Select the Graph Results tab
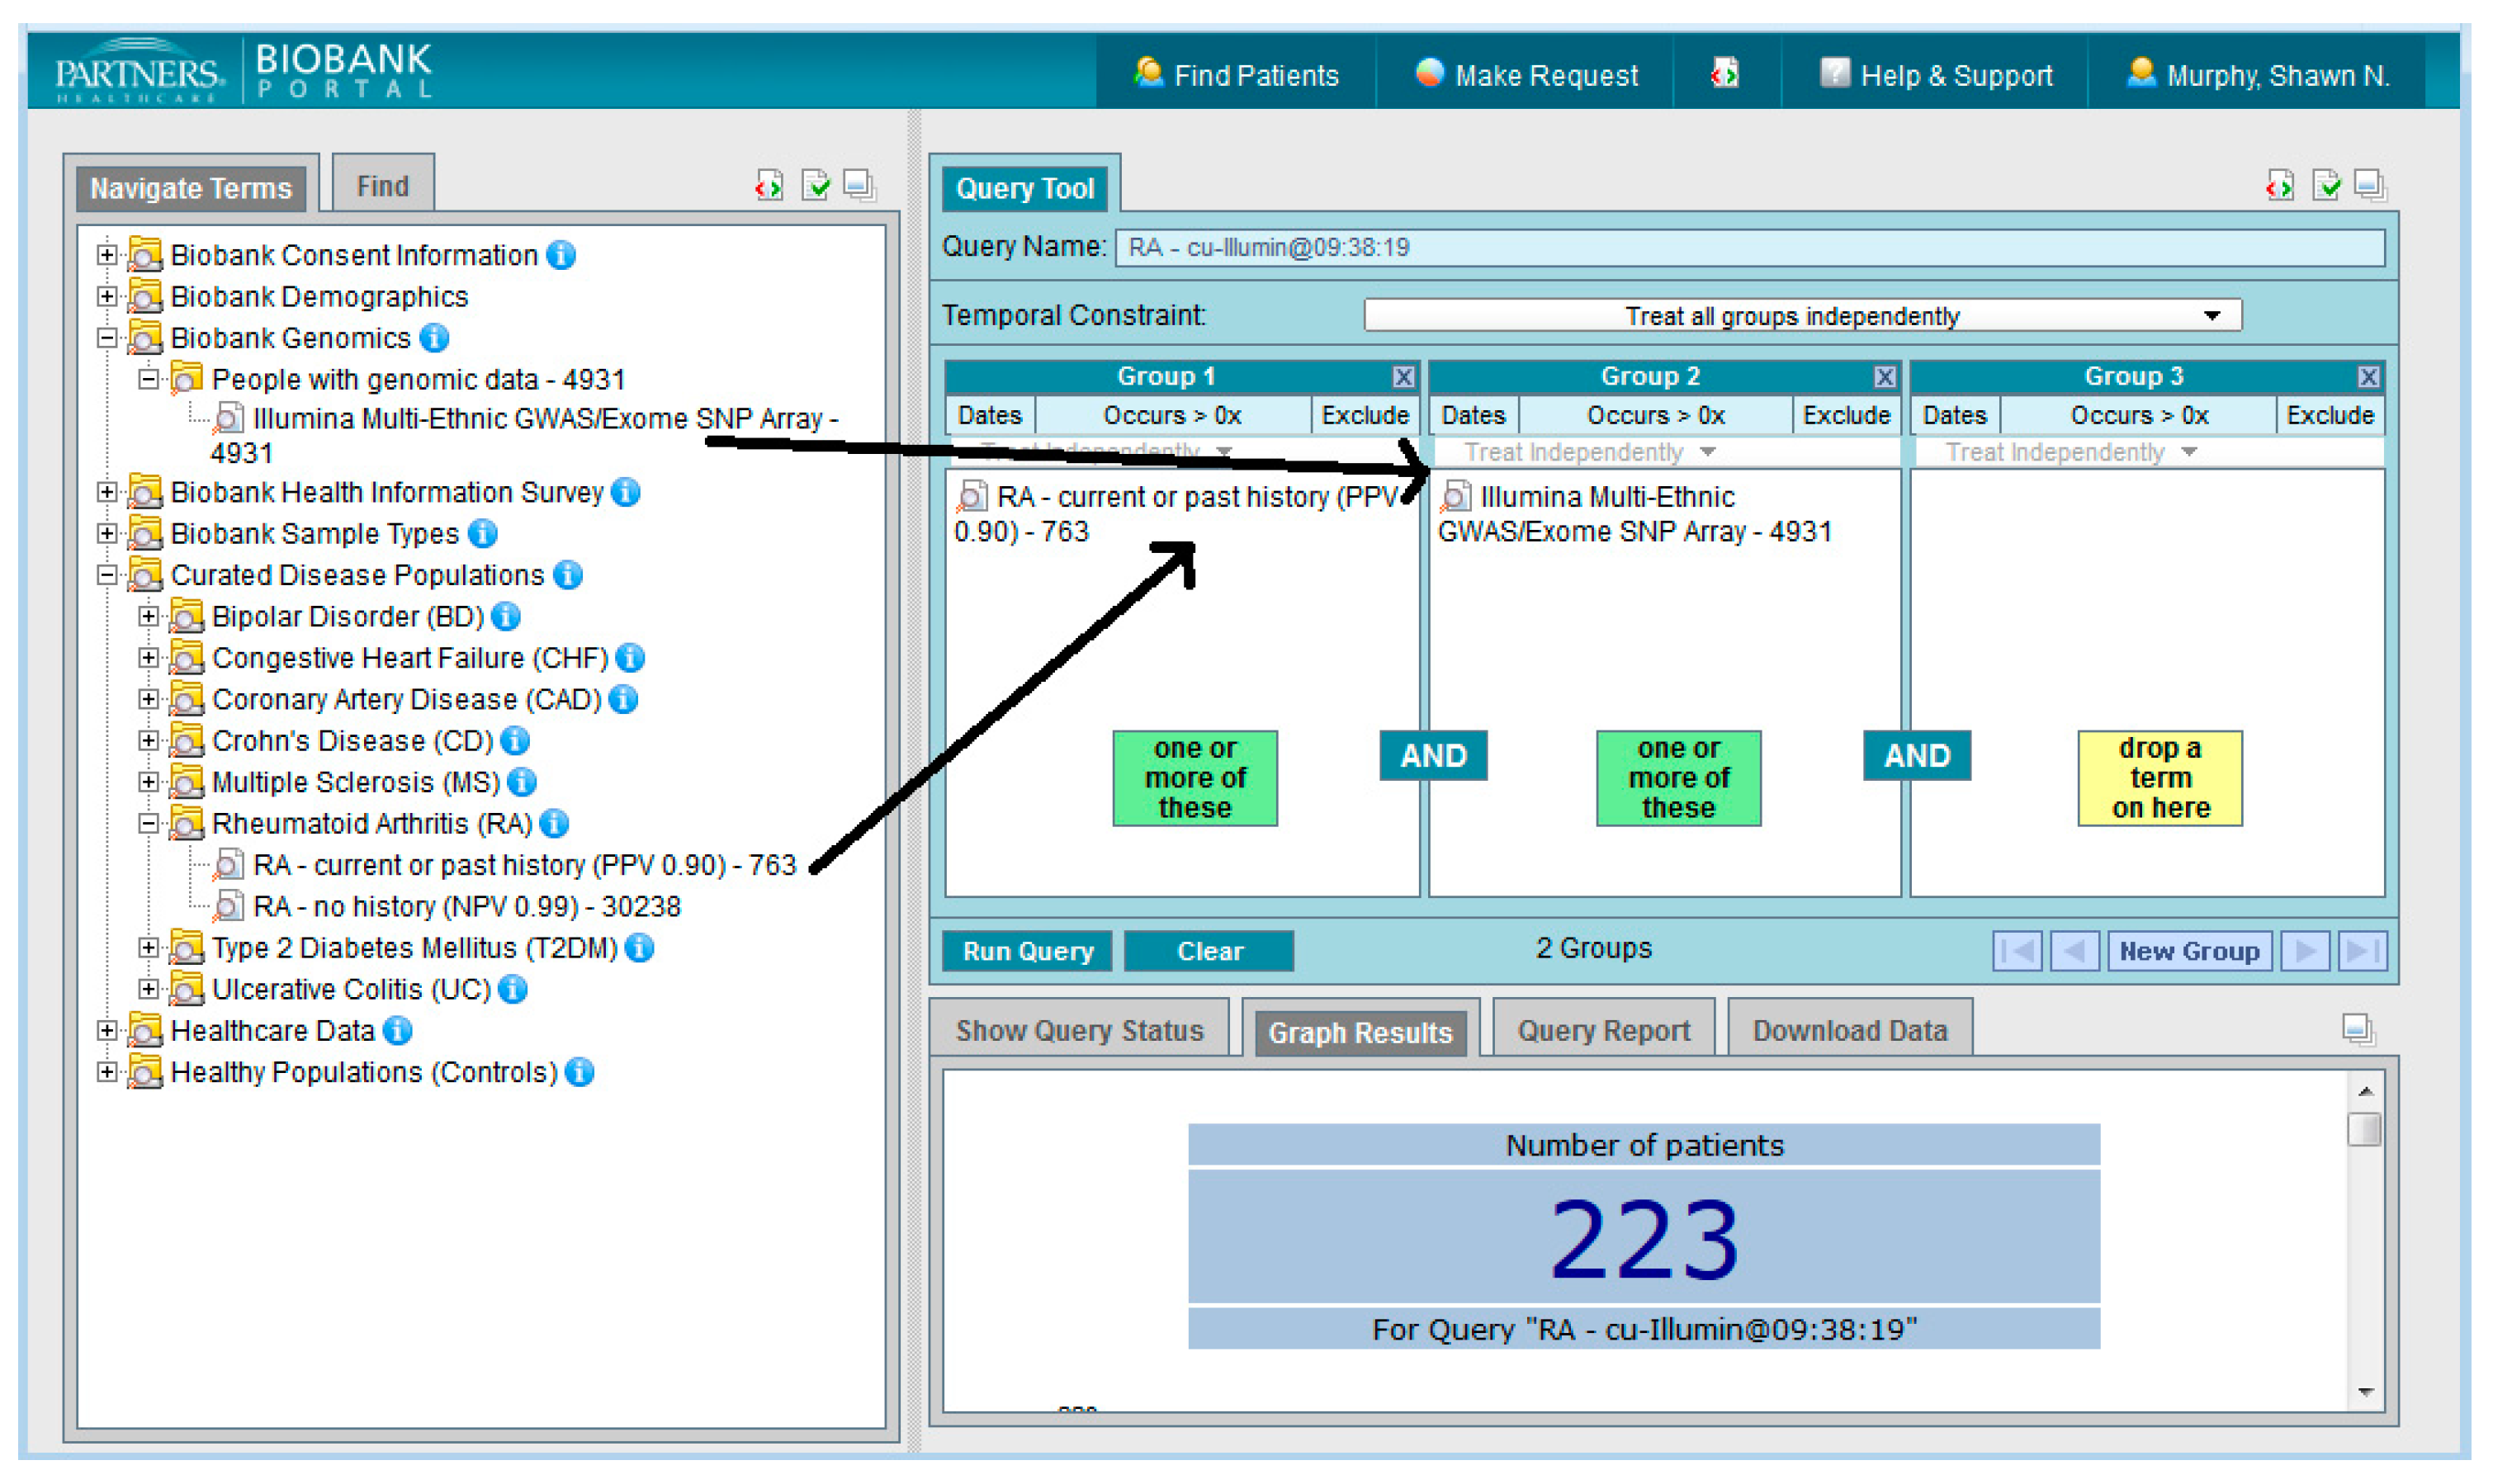The image size is (2493, 1484). point(1361,1032)
